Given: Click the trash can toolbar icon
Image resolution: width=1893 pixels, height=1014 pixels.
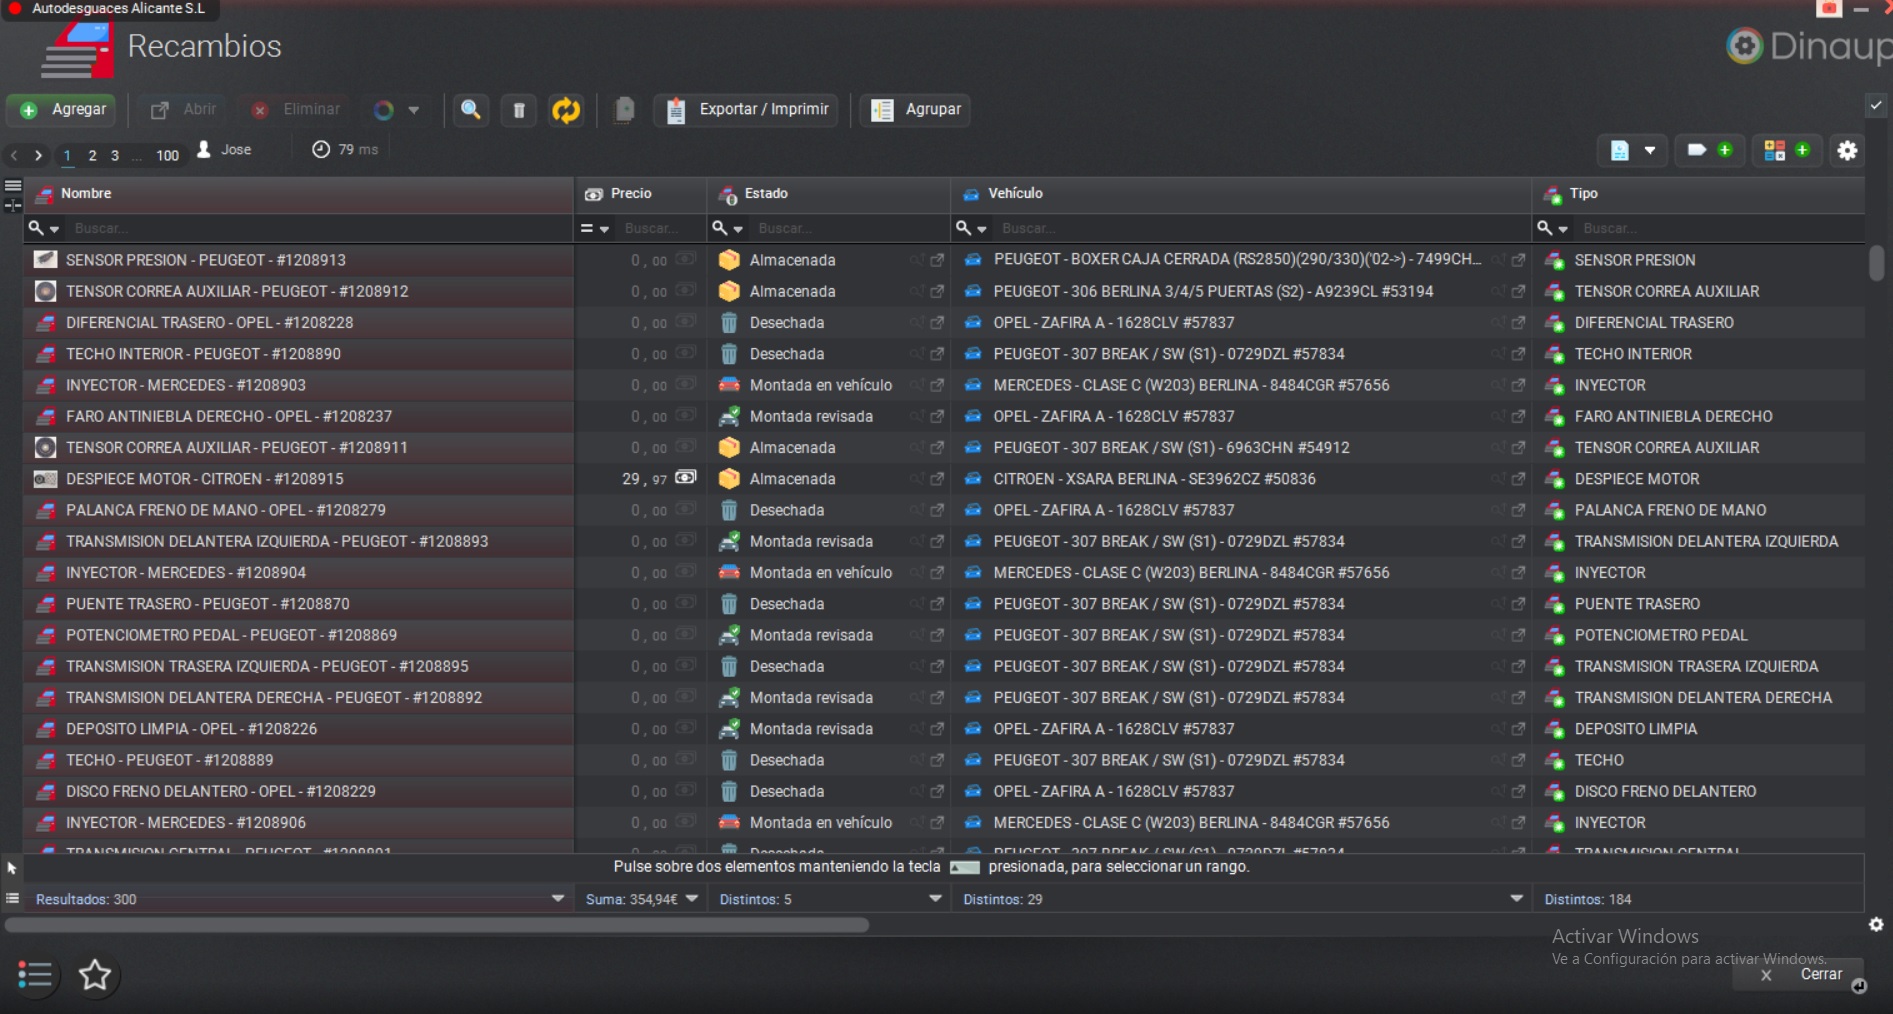Looking at the screenshot, I should coord(519,110).
